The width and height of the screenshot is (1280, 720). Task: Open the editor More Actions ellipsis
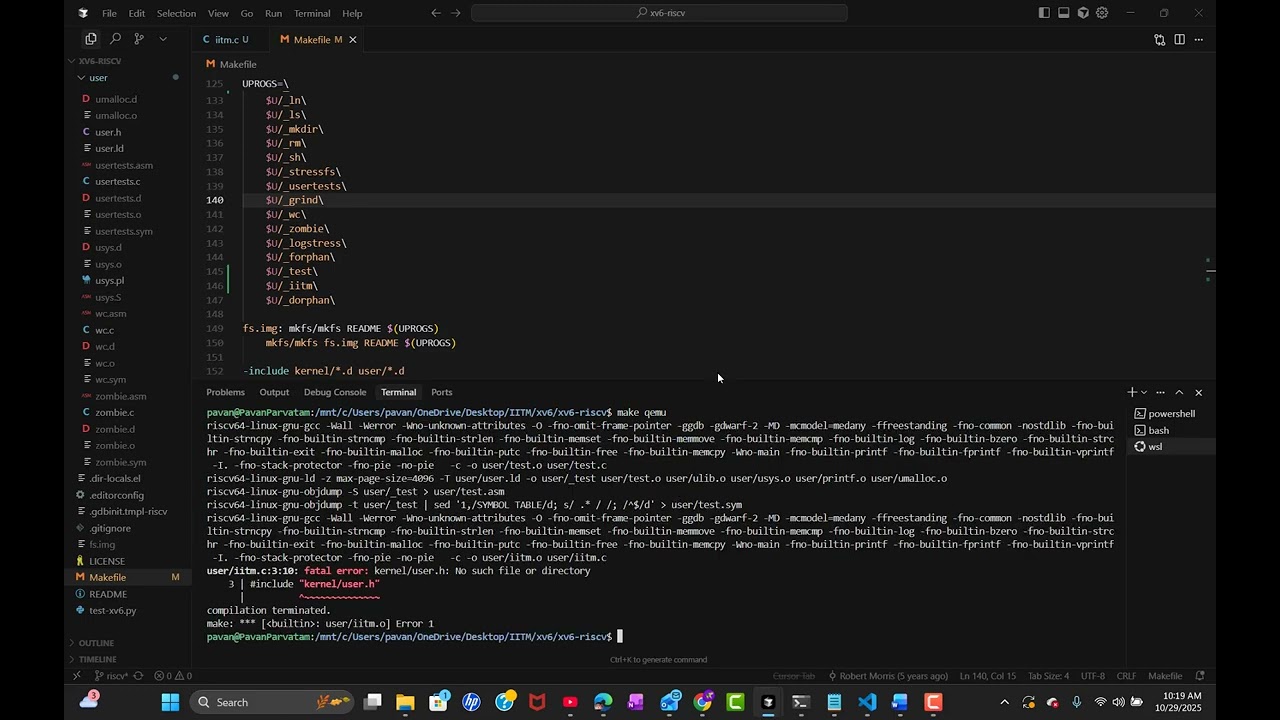point(1199,39)
